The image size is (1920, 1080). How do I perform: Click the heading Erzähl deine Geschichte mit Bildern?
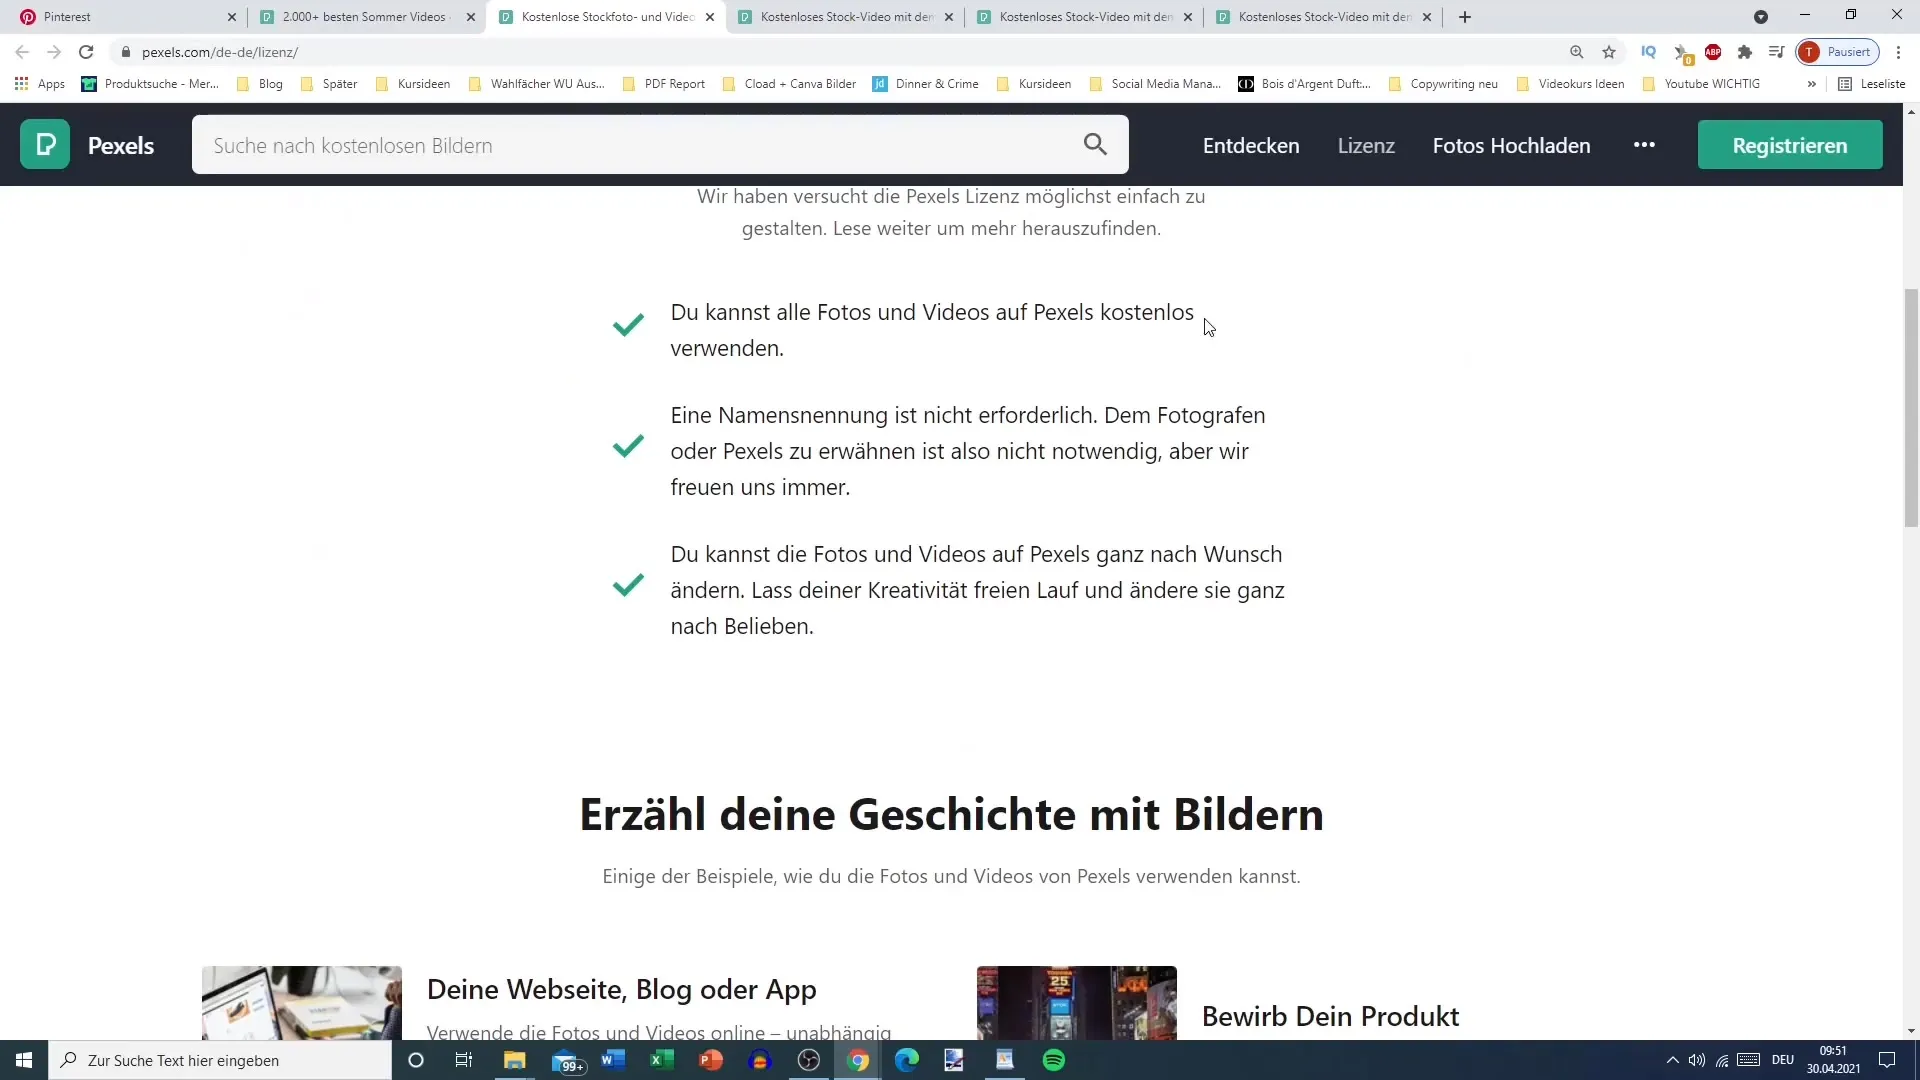point(951,814)
